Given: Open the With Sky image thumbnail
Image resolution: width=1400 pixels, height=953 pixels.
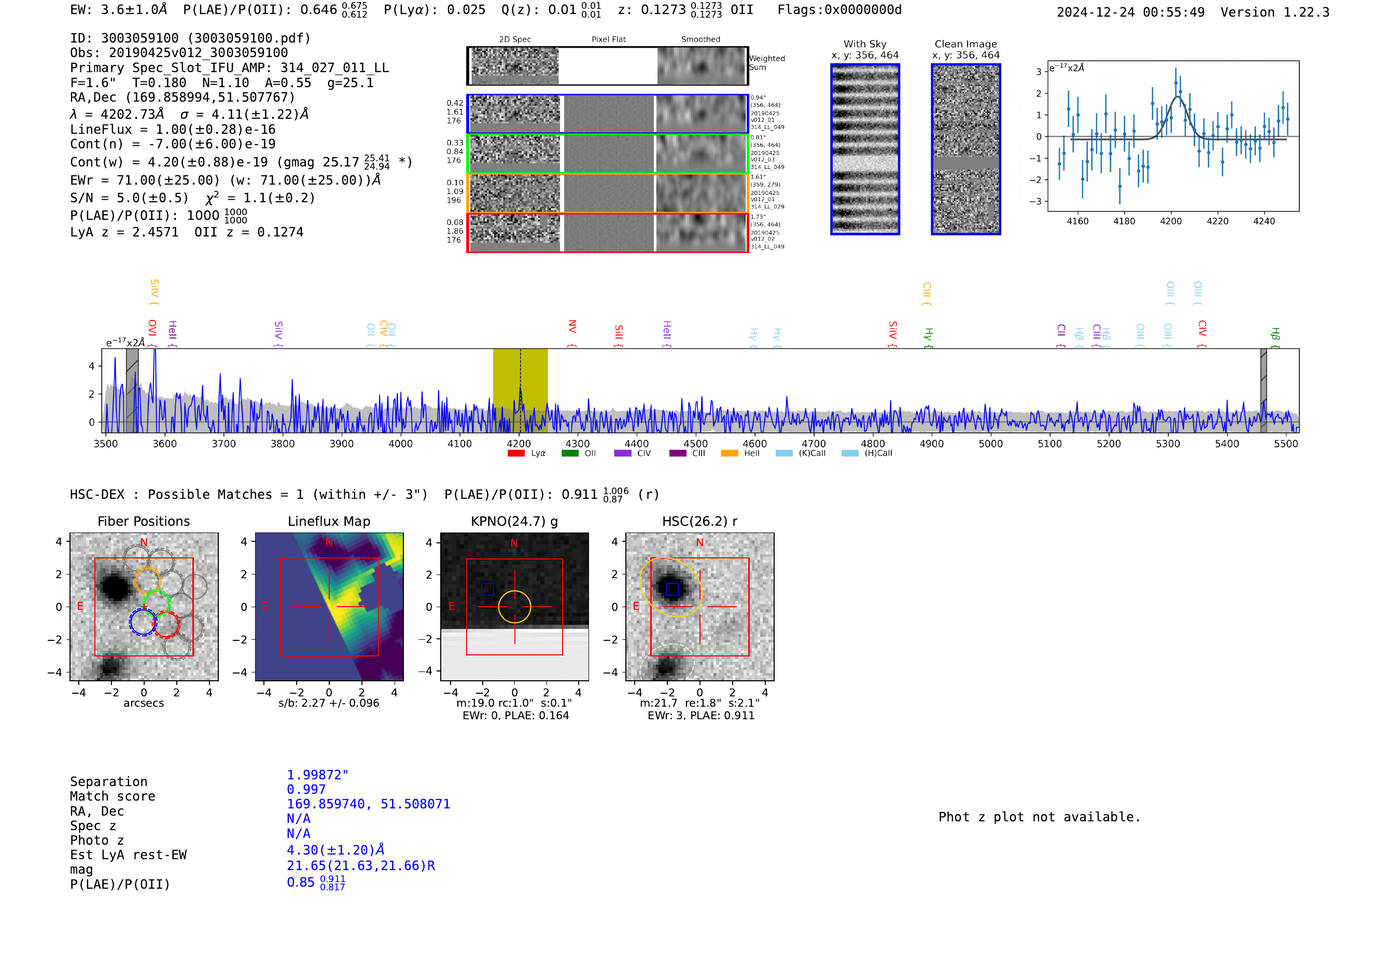Looking at the screenshot, I should [x=865, y=149].
